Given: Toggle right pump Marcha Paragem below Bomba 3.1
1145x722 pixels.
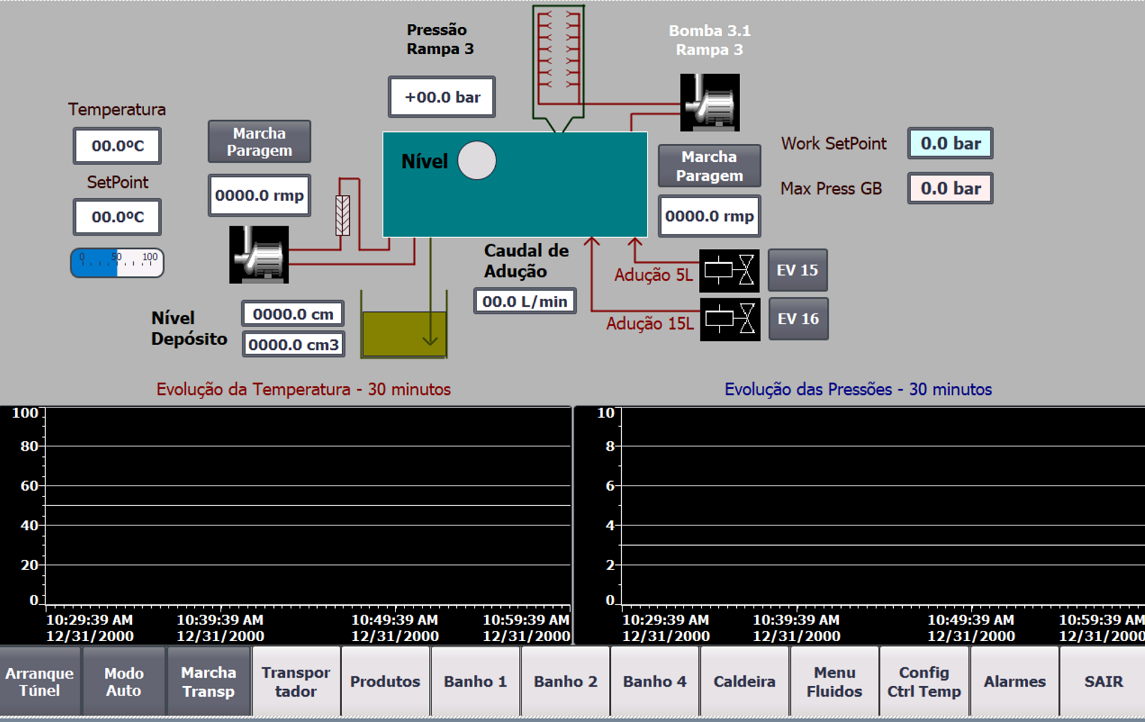Looking at the screenshot, I should [x=708, y=166].
